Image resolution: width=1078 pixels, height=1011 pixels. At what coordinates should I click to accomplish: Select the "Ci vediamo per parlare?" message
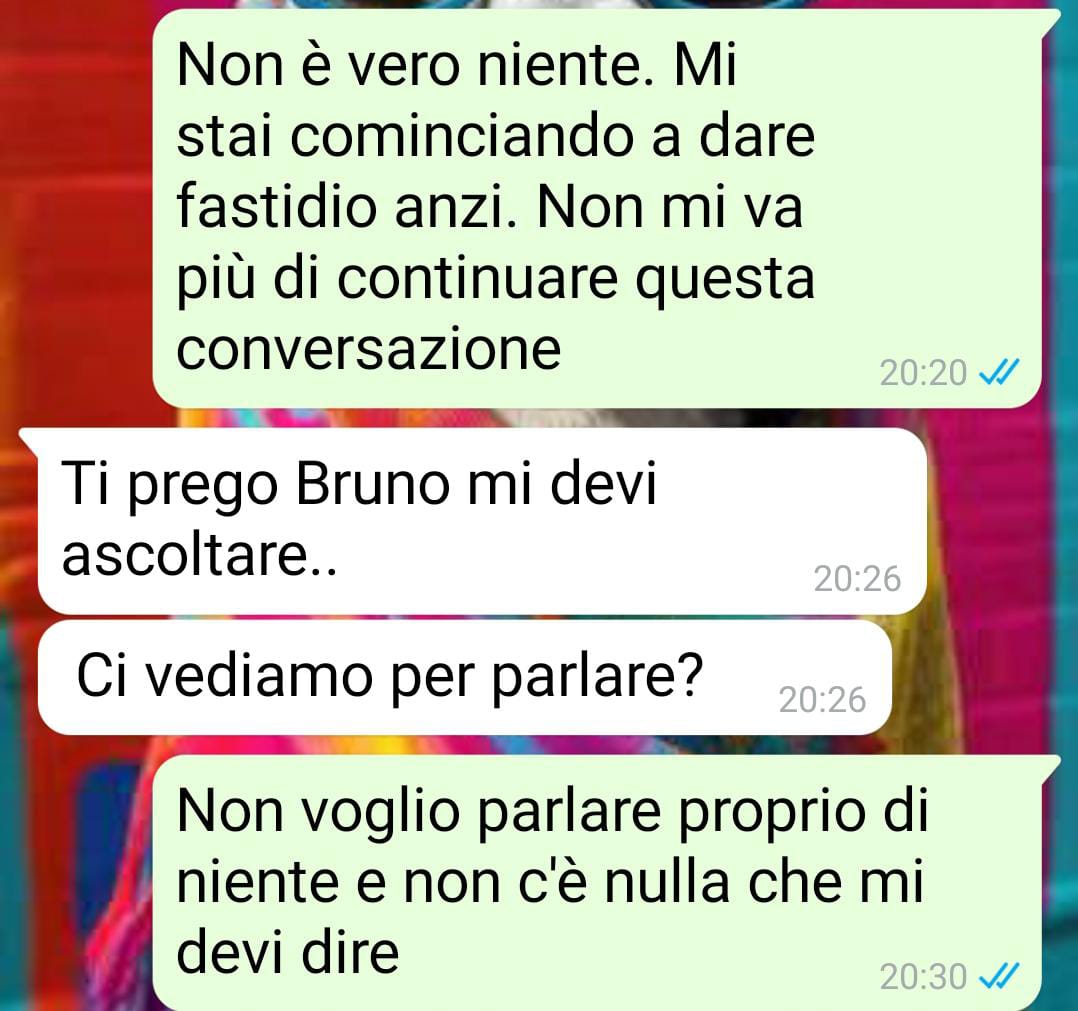coord(465,678)
